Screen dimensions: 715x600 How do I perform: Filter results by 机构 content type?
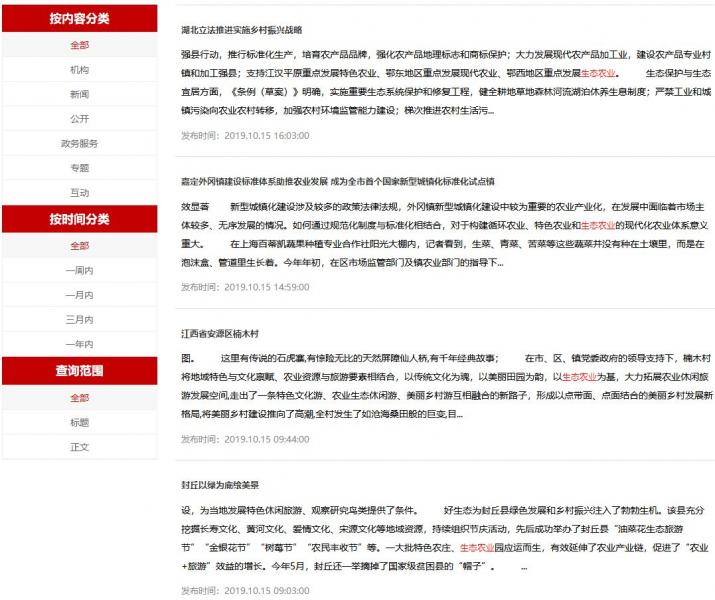pos(79,70)
